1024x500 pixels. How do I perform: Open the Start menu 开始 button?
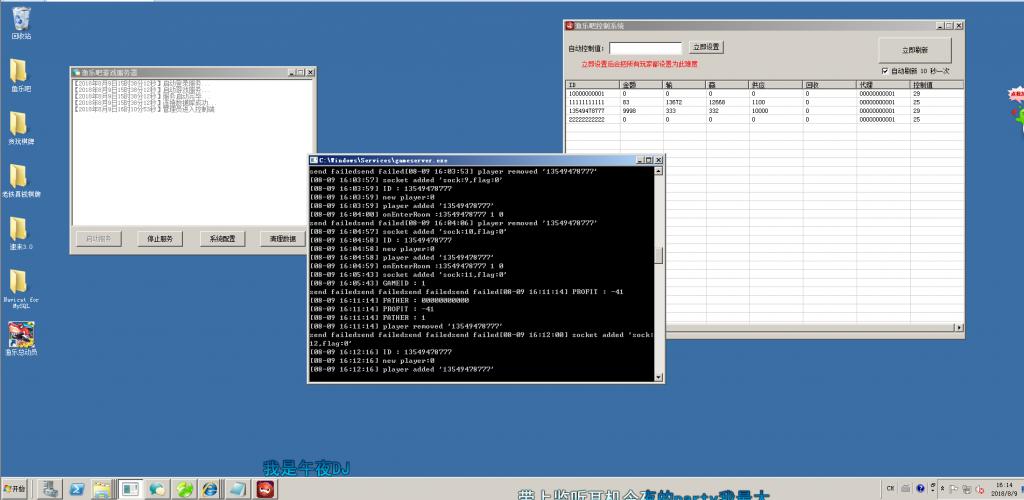14,489
